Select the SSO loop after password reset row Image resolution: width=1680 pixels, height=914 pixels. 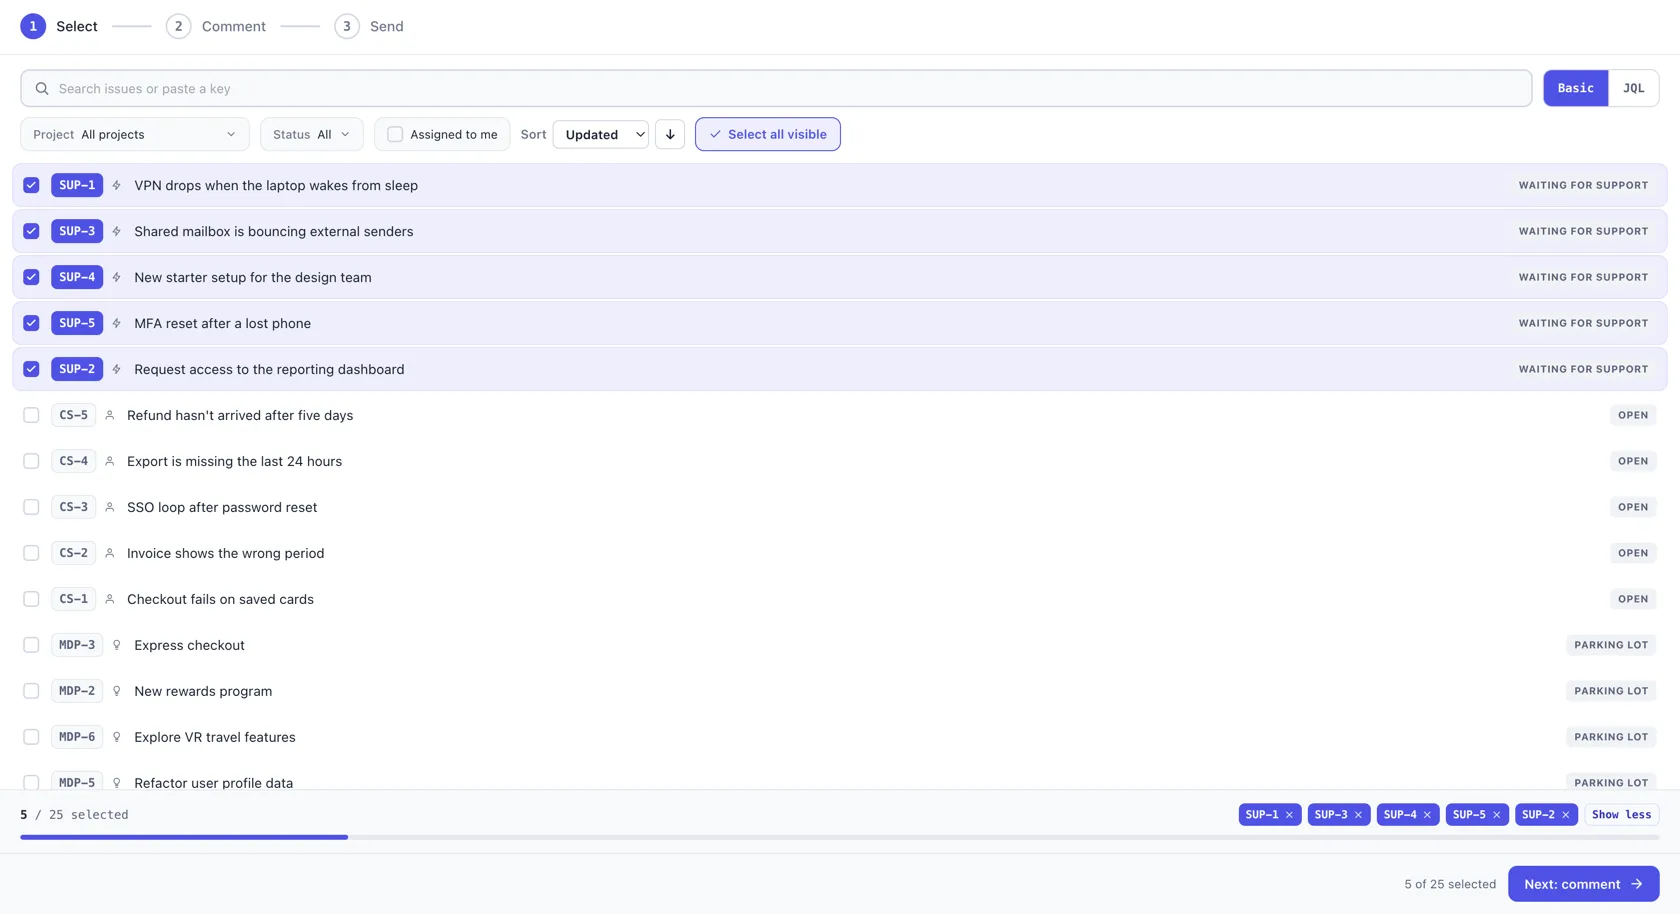[839, 507]
